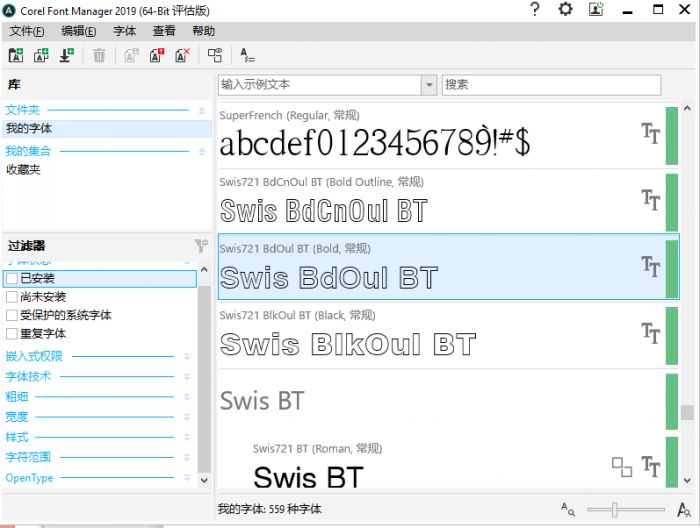The width and height of the screenshot is (700, 528).
Task: Collapse the 我的集合 section
Action: tap(201, 151)
